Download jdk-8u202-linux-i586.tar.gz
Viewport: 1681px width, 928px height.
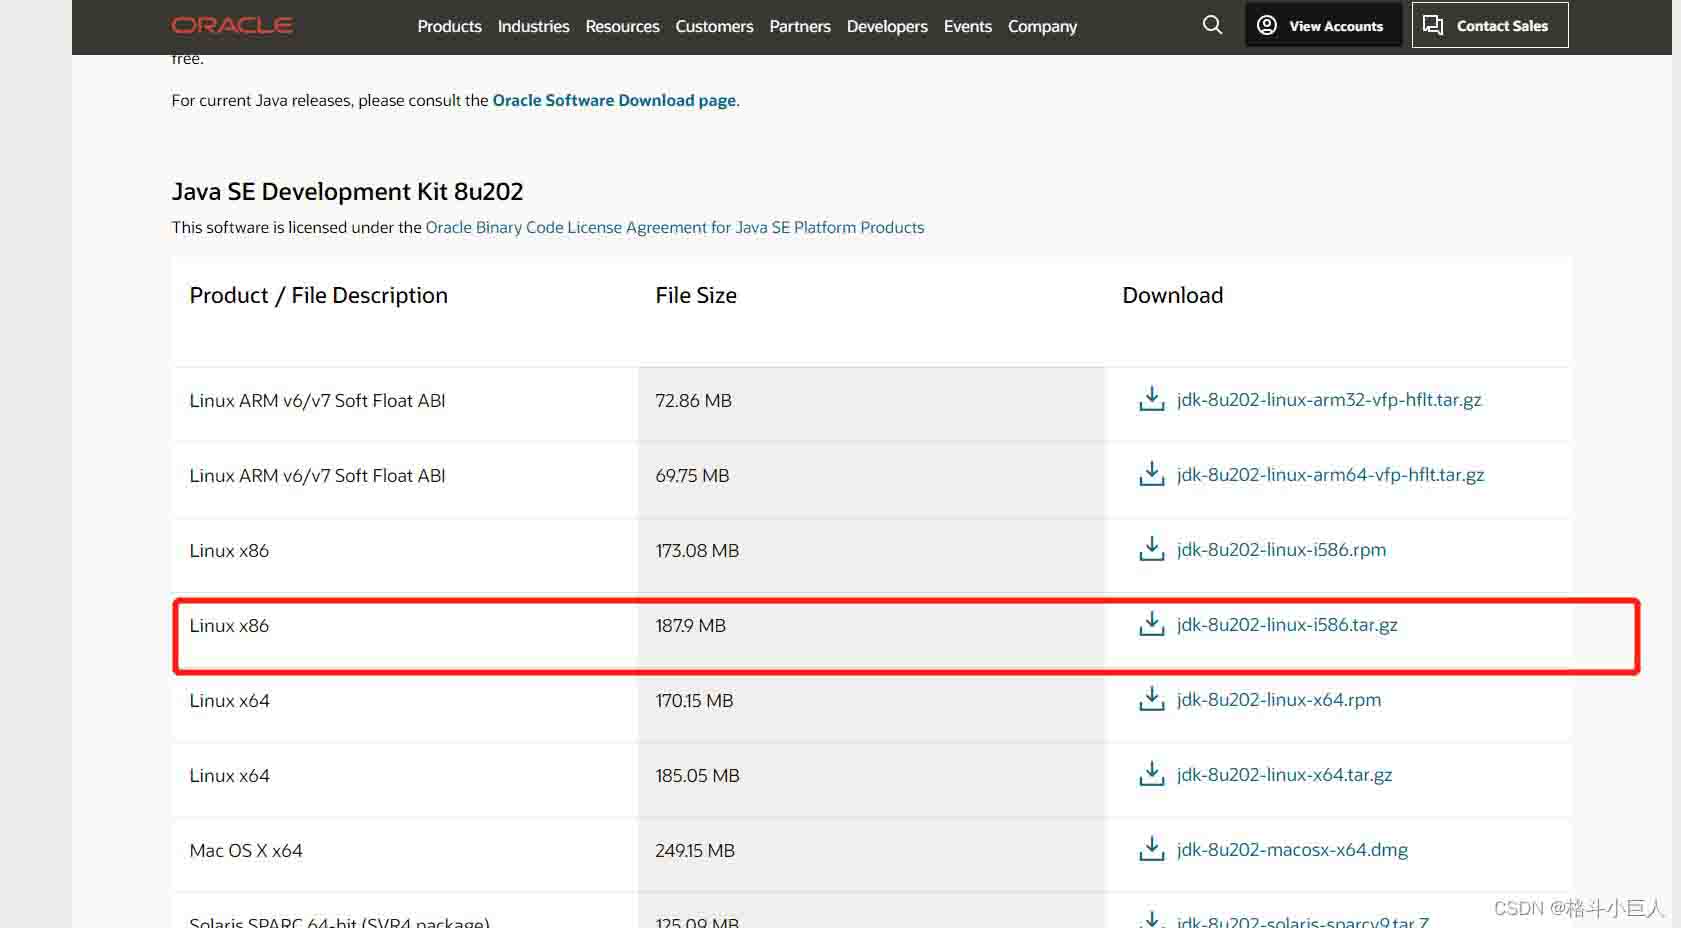pos(1287,624)
